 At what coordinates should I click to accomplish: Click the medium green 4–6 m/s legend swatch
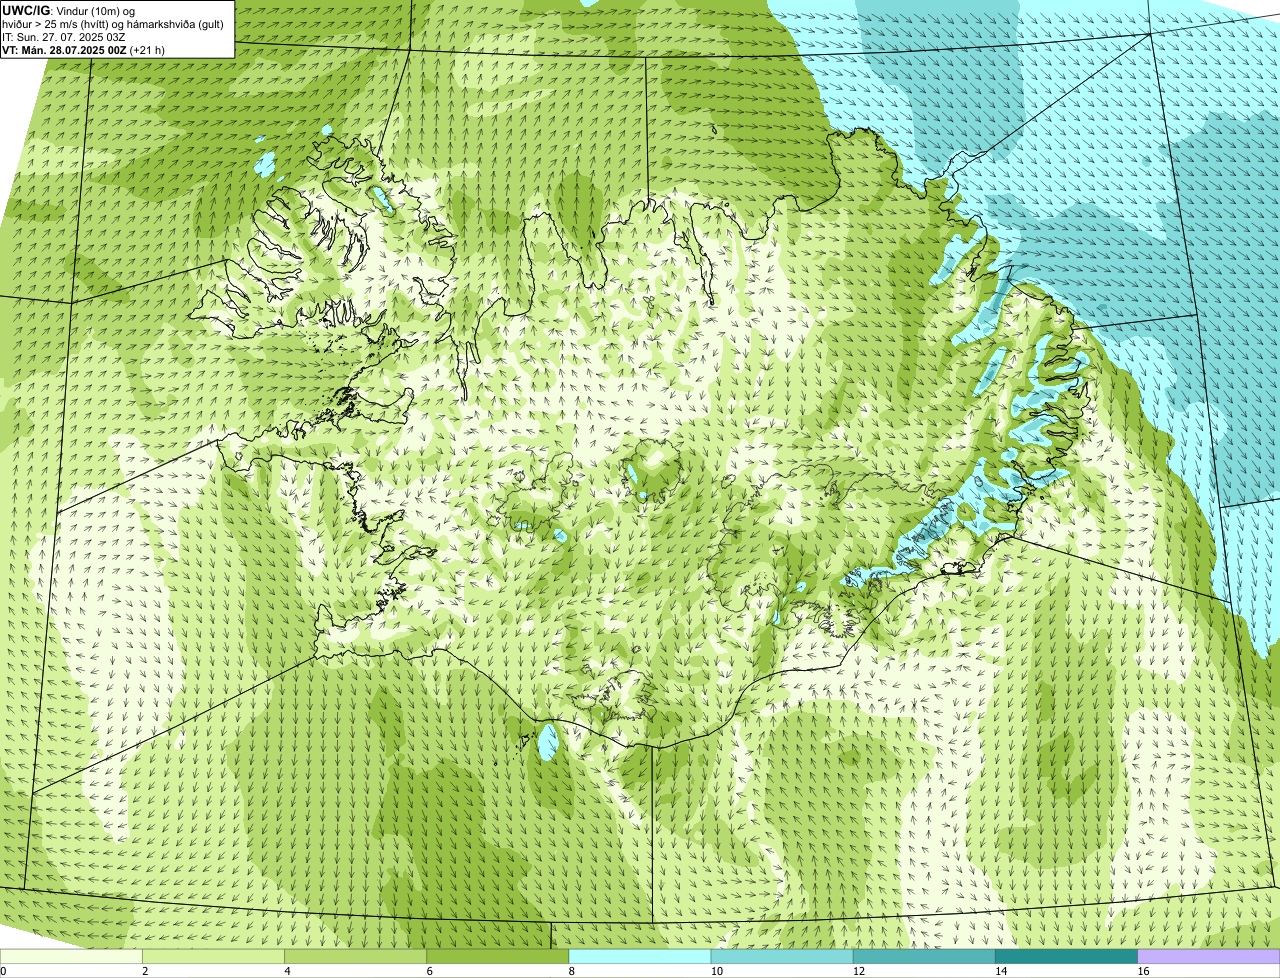coord(355,957)
